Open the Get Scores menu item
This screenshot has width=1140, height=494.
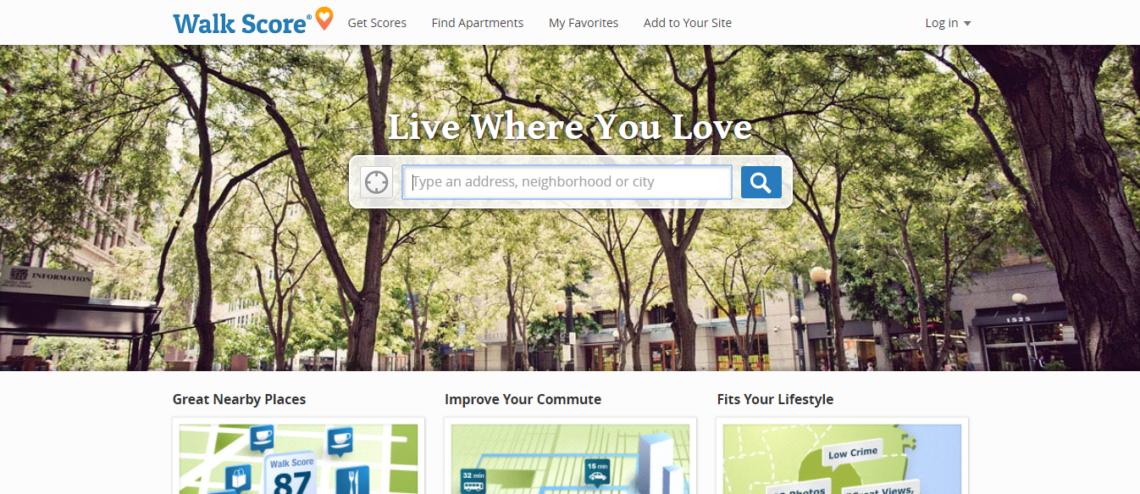click(377, 23)
